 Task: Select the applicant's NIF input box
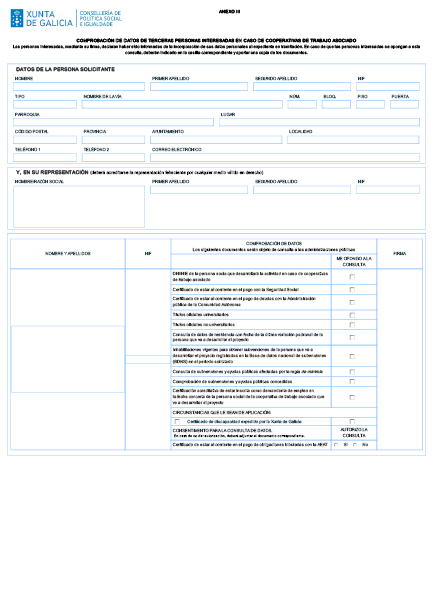click(x=388, y=87)
